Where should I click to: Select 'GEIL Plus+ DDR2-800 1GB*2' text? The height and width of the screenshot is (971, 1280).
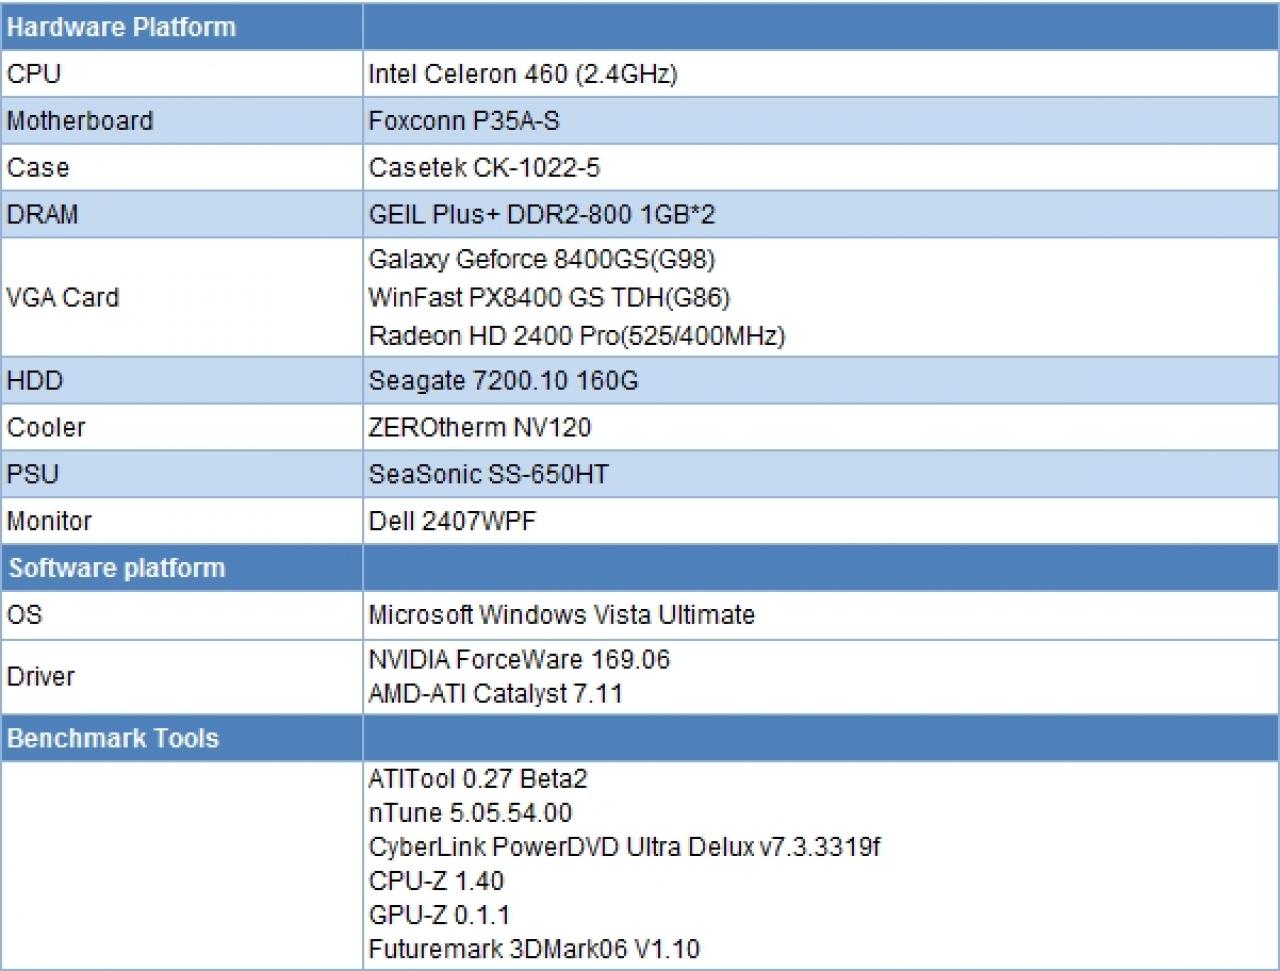click(542, 214)
